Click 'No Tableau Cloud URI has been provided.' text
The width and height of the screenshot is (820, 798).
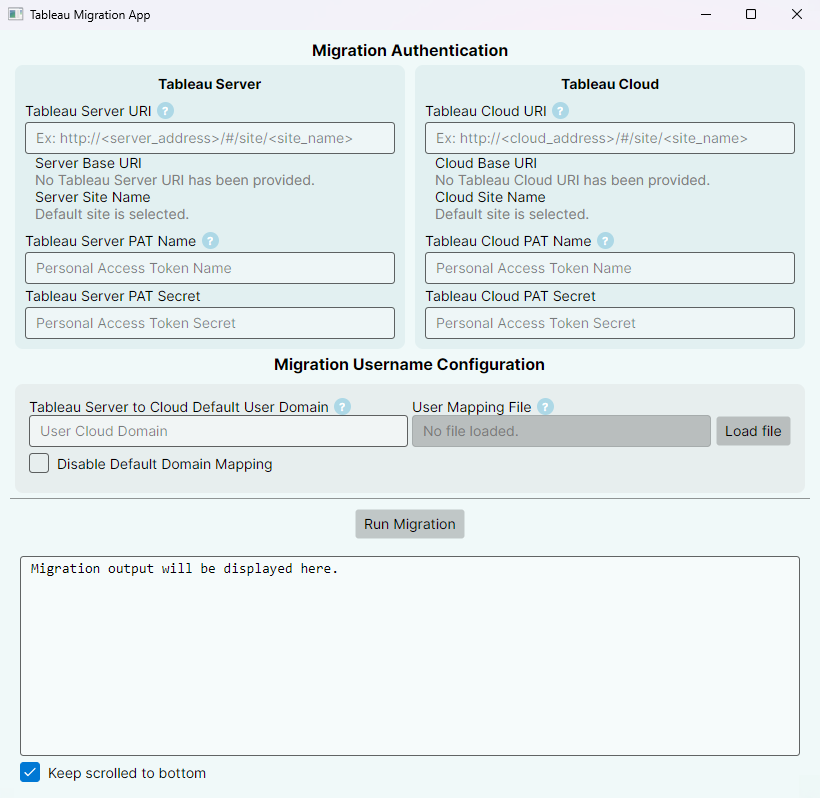573,180
